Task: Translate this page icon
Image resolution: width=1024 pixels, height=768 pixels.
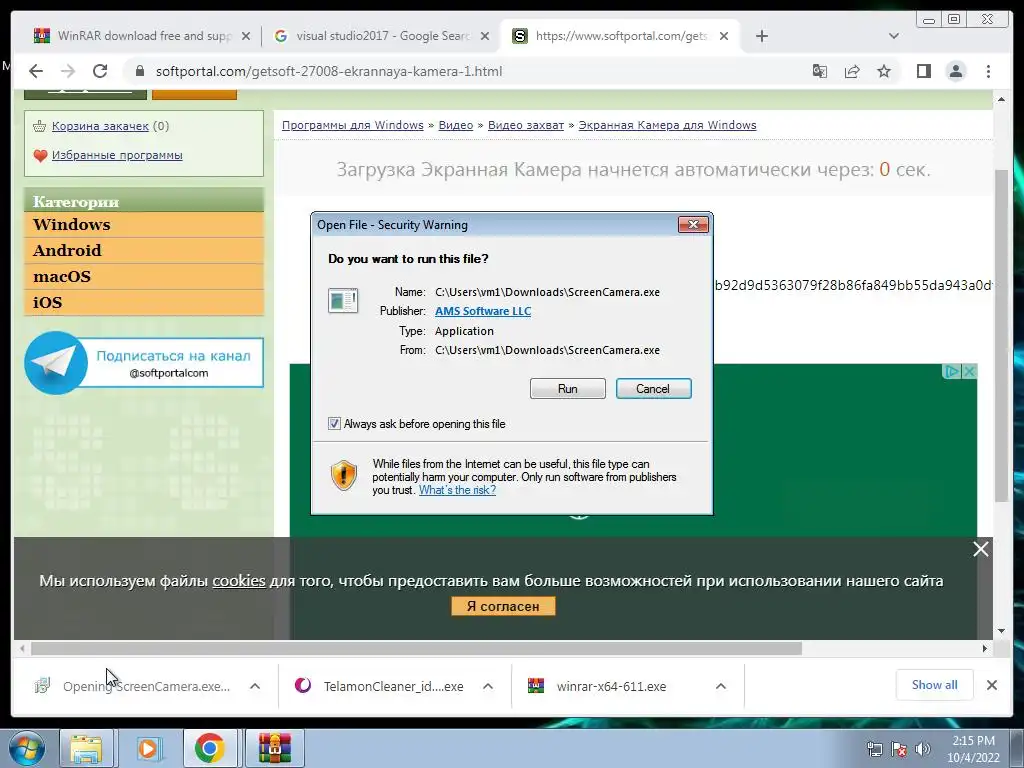Action: click(x=820, y=71)
